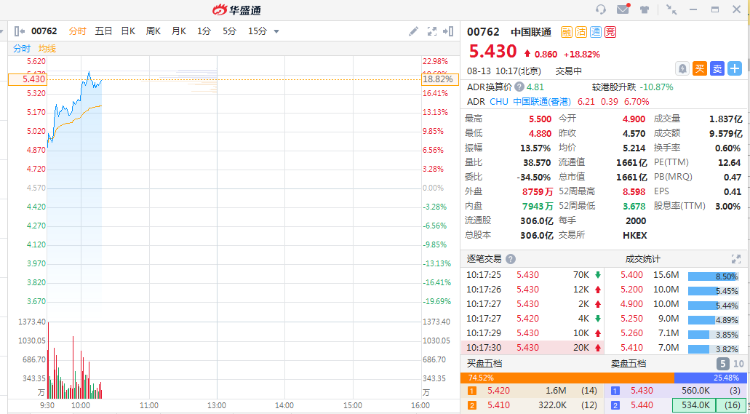Open 逐笔交易 help question mark
The width and height of the screenshot is (750, 414).
point(511,259)
